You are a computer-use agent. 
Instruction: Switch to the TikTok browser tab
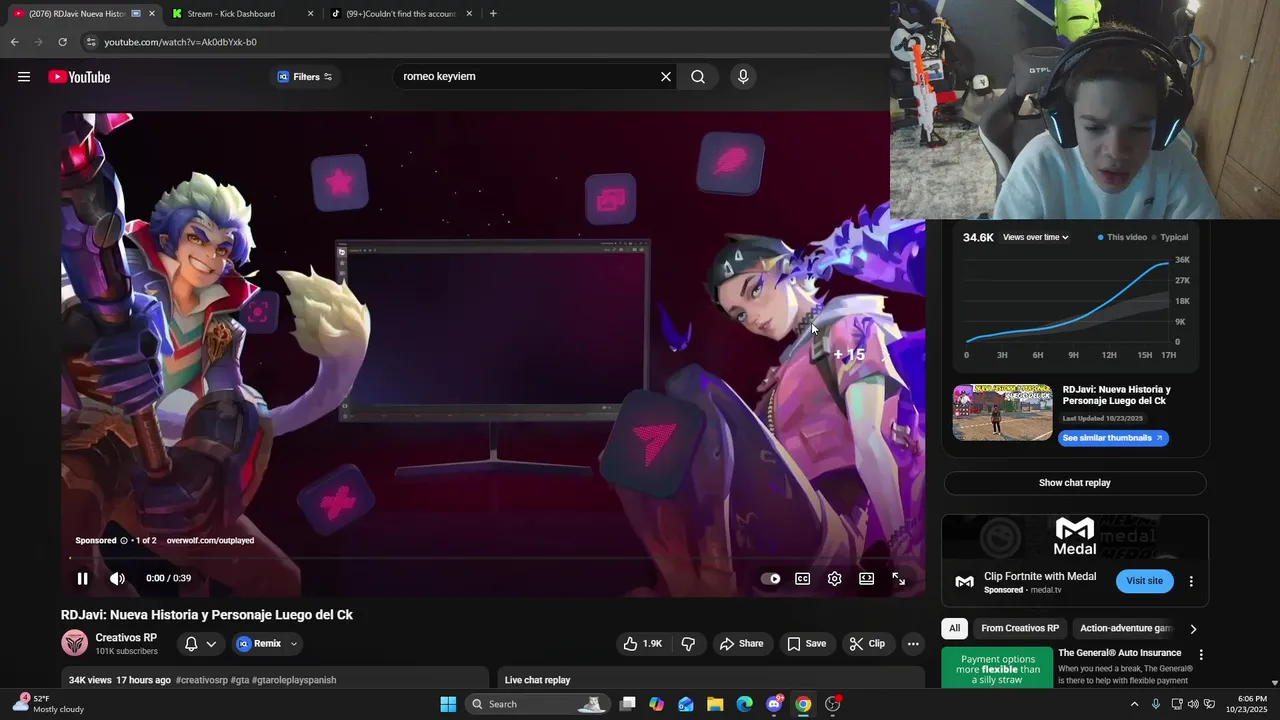(400, 14)
